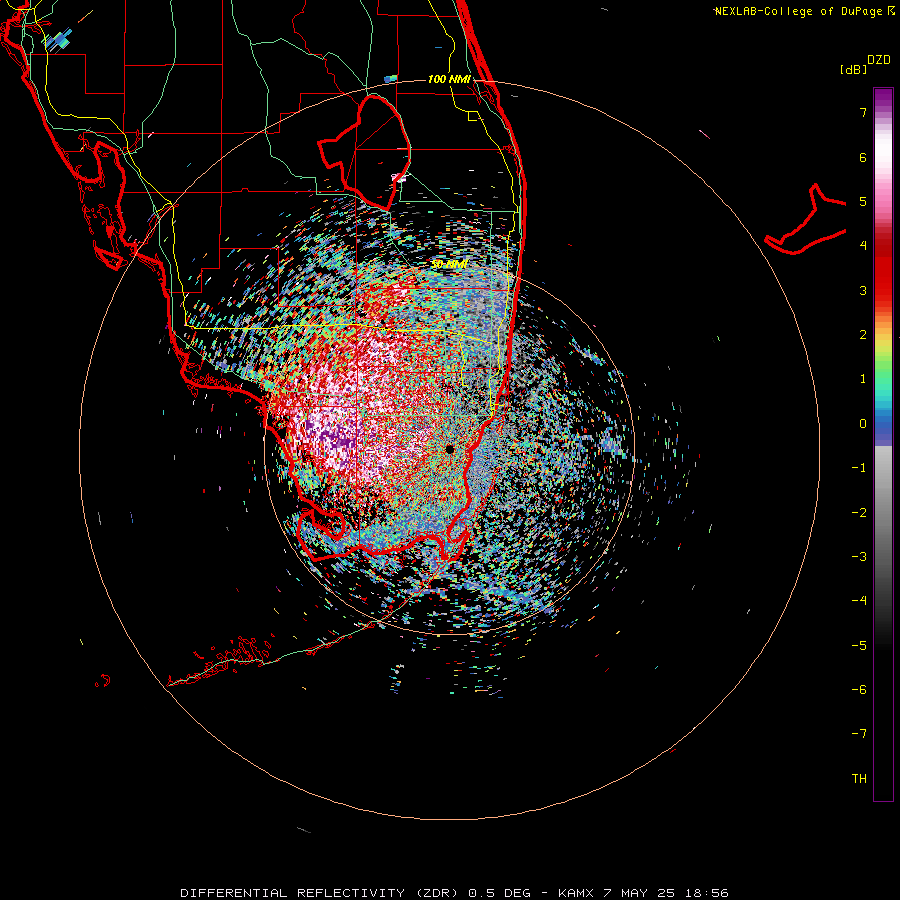Click the "0.5 DEG" elevation text in the caption
Screen dimensions: 900x900
pos(499,893)
